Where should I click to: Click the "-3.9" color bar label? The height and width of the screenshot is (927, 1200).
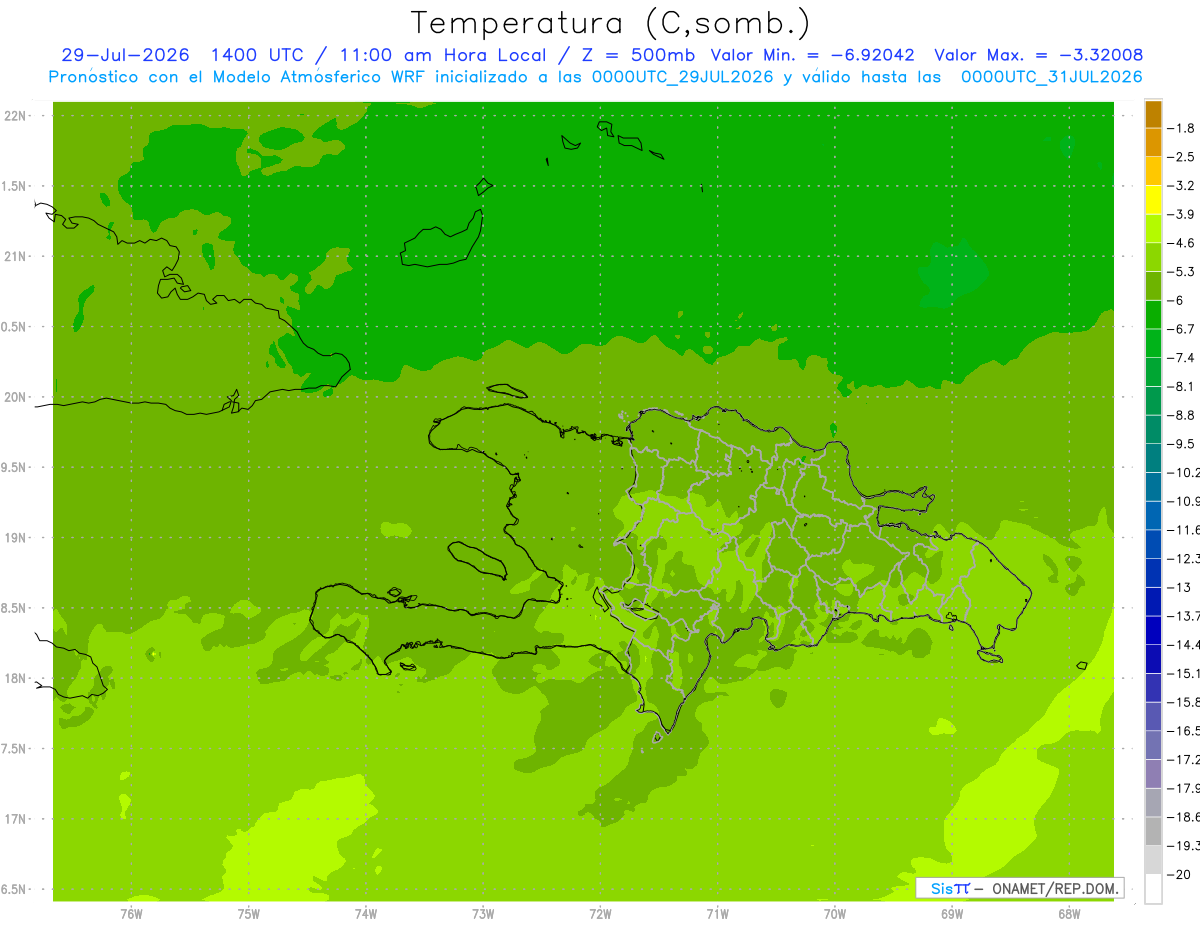[1183, 214]
